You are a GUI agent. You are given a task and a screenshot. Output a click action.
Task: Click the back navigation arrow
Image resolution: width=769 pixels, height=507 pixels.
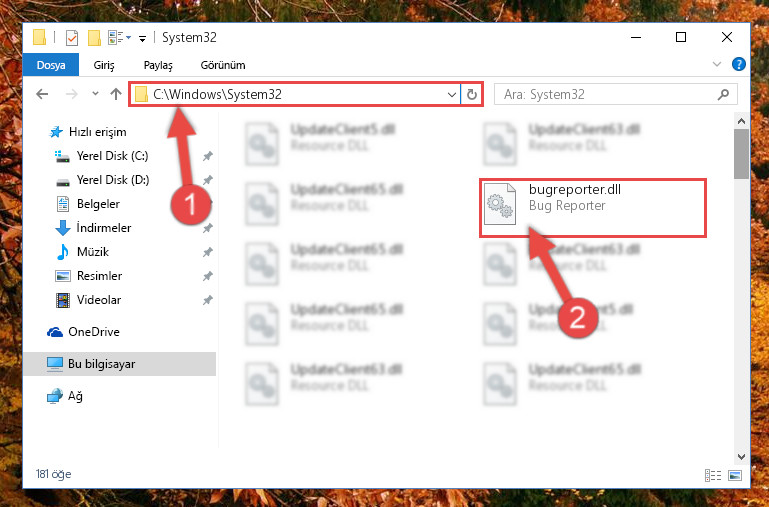coord(42,94)
